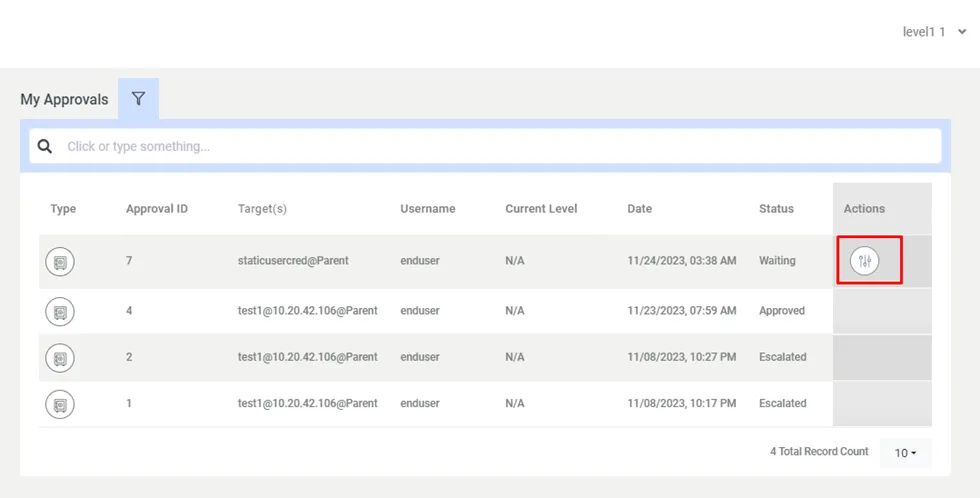The height and width of the screenshot is (498, 980).
Task: Click approval ID 4 cell
Action: point(129,311)
